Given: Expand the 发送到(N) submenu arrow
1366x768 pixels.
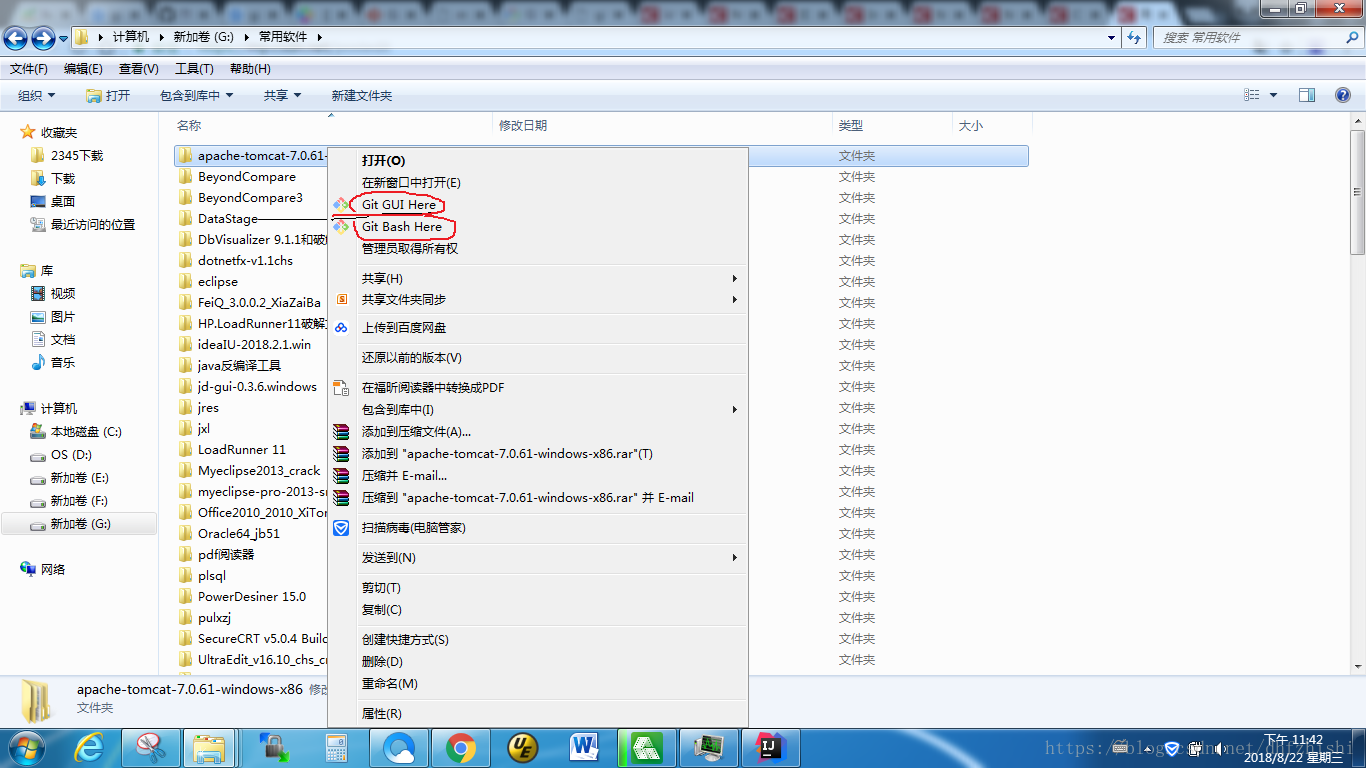Looking at the screenshot, I should click(735, 557).
